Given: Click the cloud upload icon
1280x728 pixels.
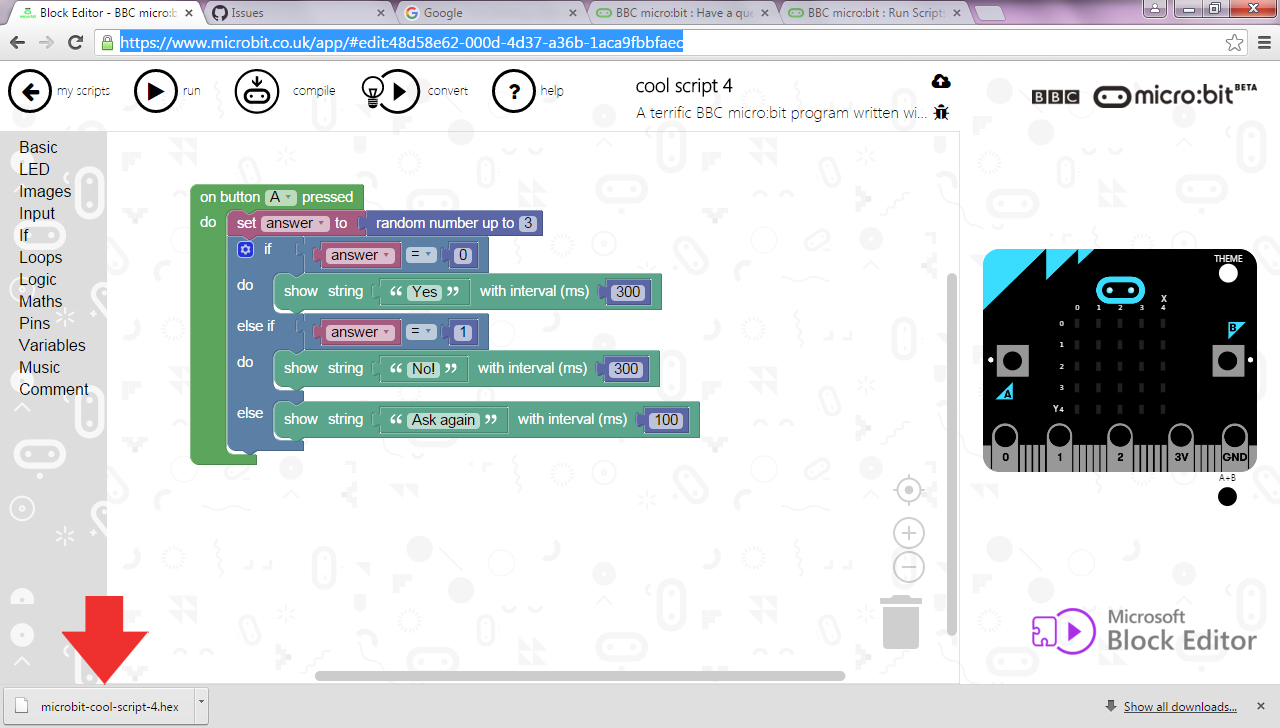Looking at the screenshot, I should (x=940, y=82).
